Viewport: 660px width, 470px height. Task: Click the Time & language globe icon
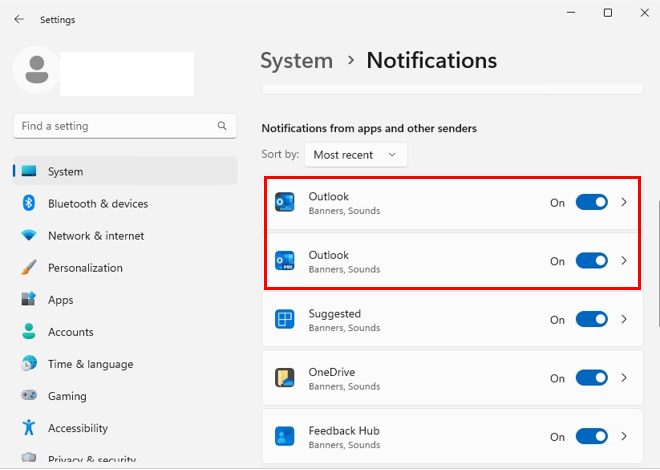point(29,363)
